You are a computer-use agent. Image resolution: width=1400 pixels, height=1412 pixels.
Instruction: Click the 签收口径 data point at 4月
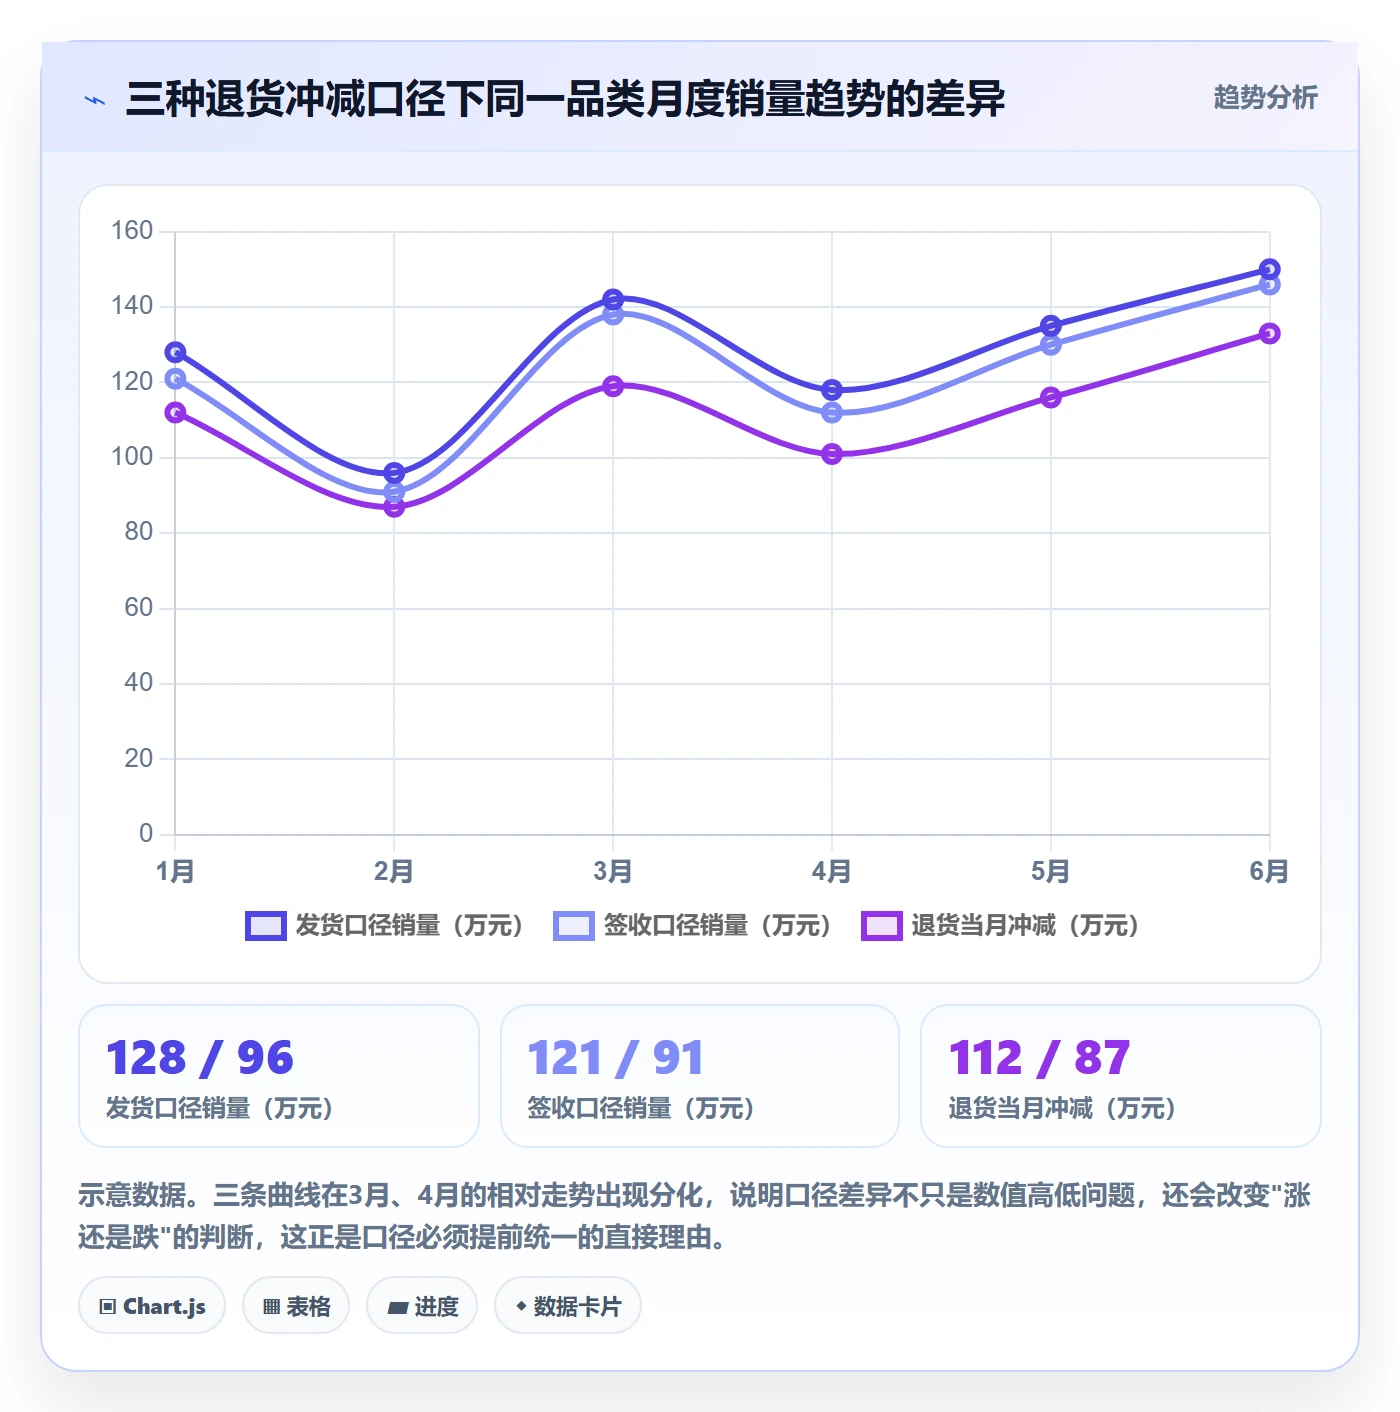tap(832, 412)
